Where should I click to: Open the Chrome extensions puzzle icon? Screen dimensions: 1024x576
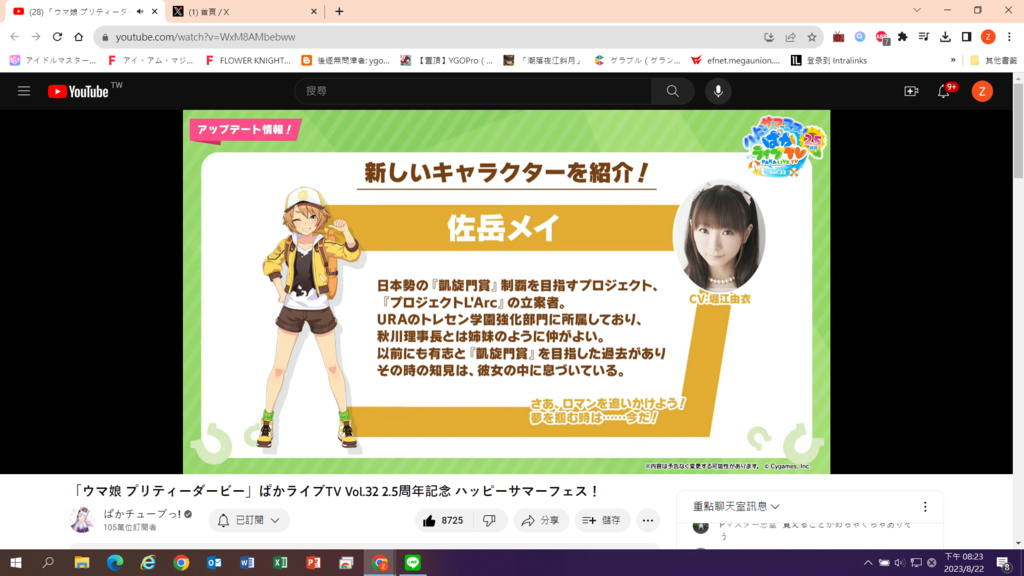click(x=903, y=37)
